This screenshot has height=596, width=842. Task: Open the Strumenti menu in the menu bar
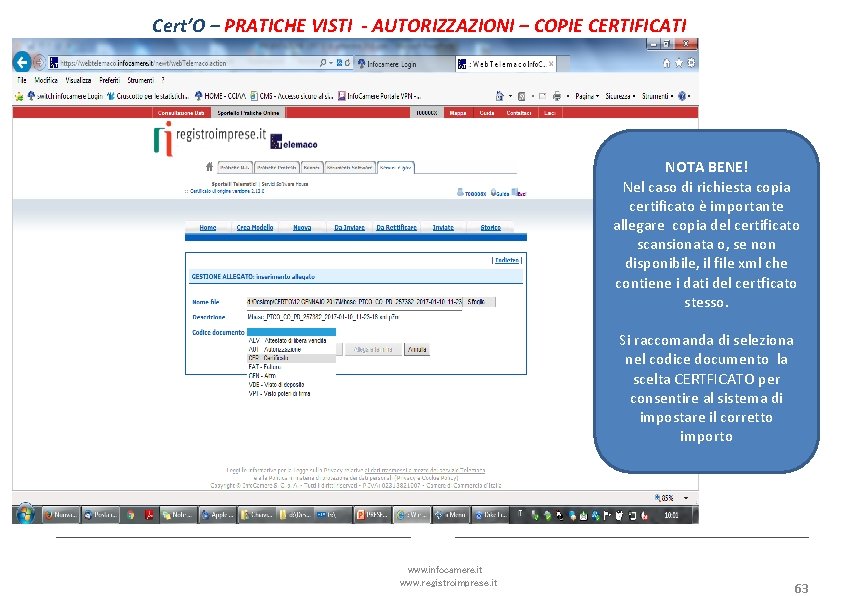click(x=141, y=80)
